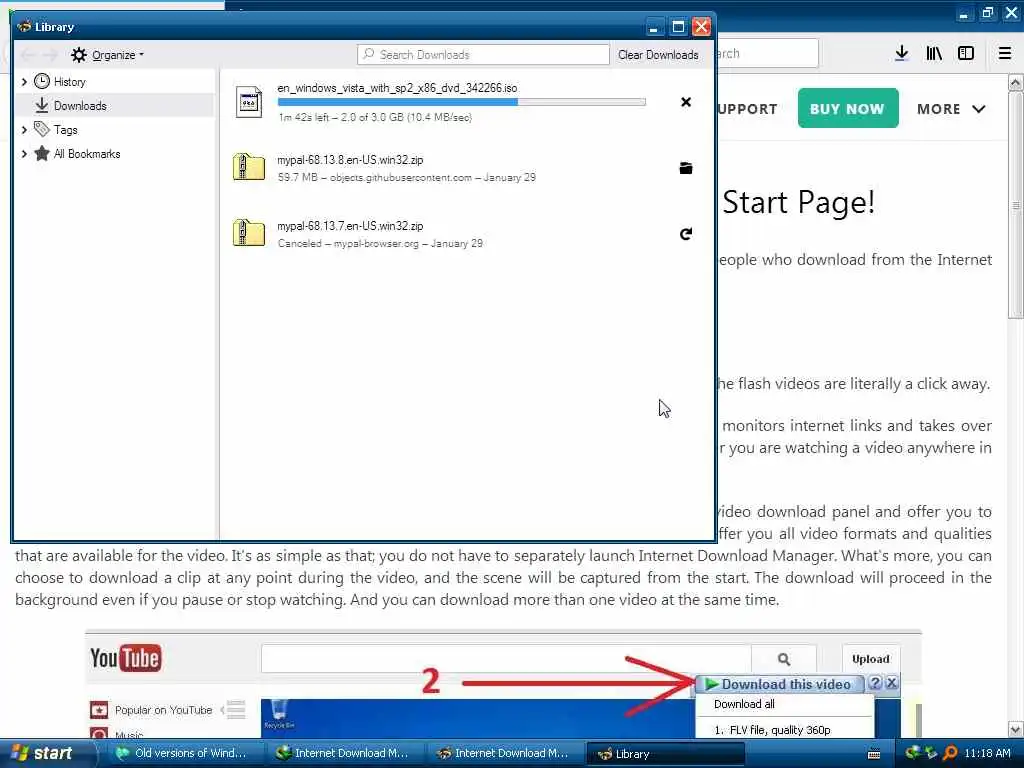1024x768 pixels.
Task: Click help question icon in video panel image
Action: (x=875, y=684)
